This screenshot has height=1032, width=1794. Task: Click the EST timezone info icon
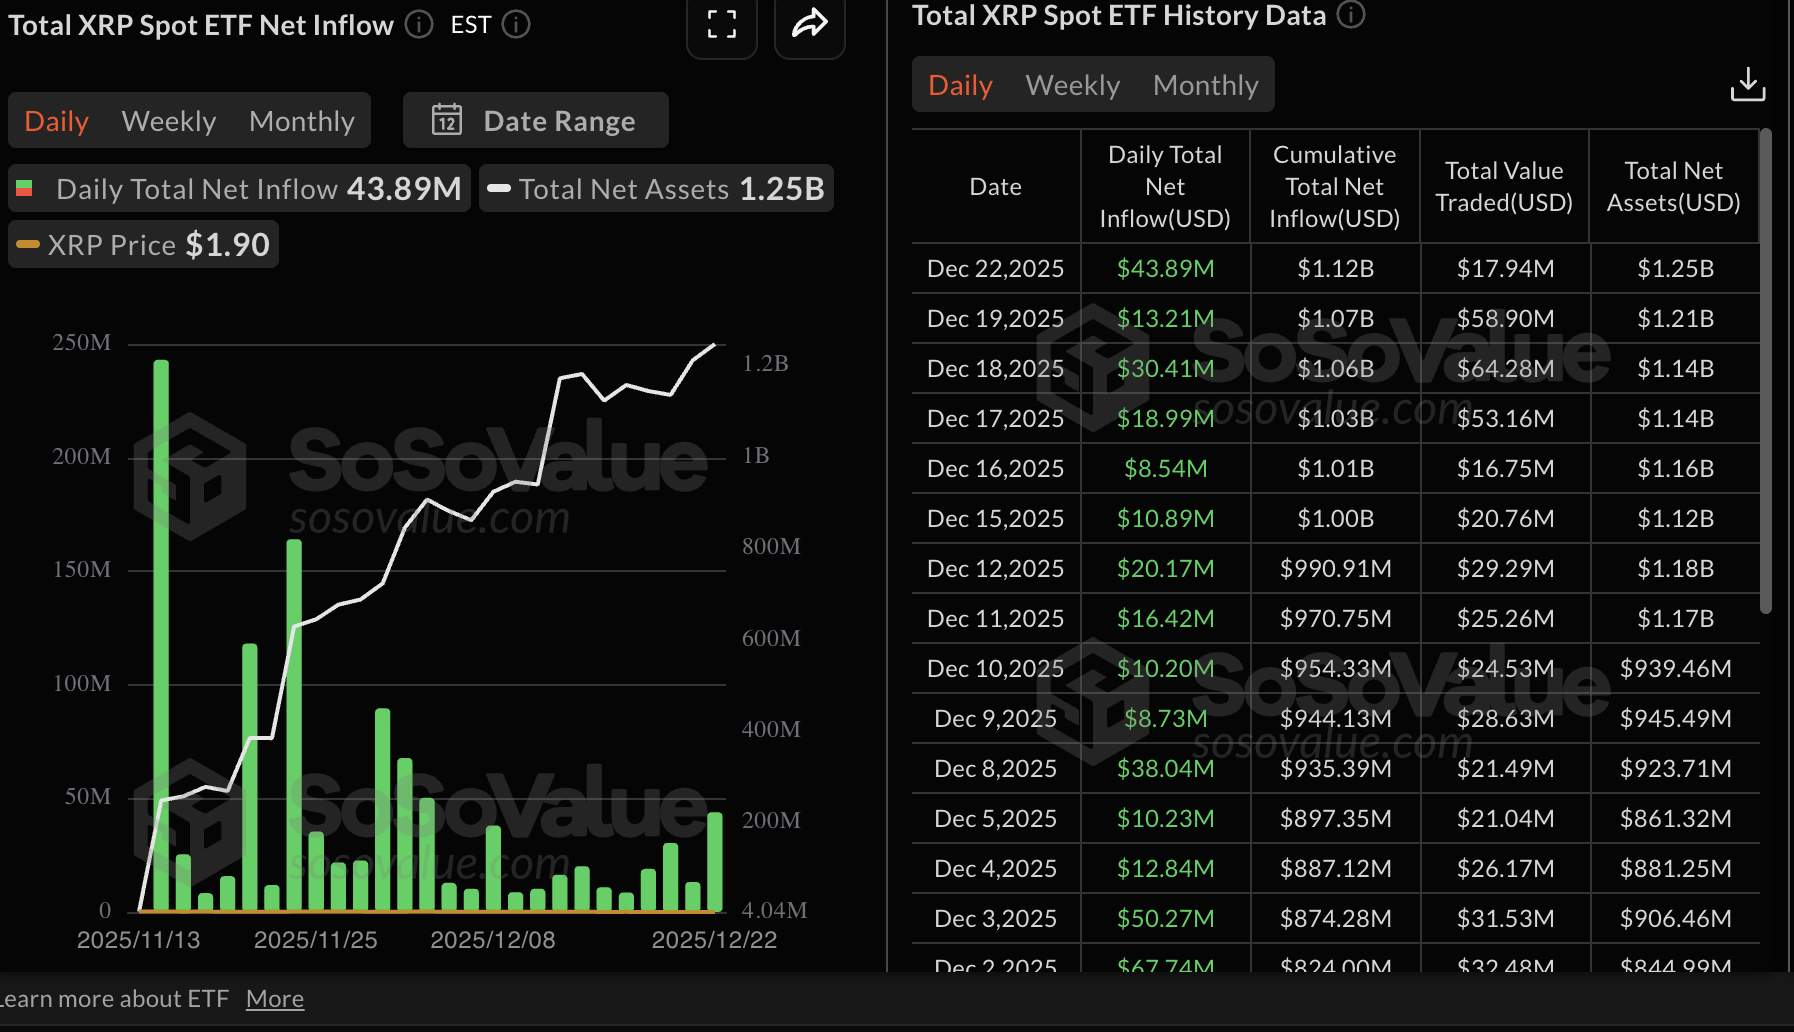point(517,25)
